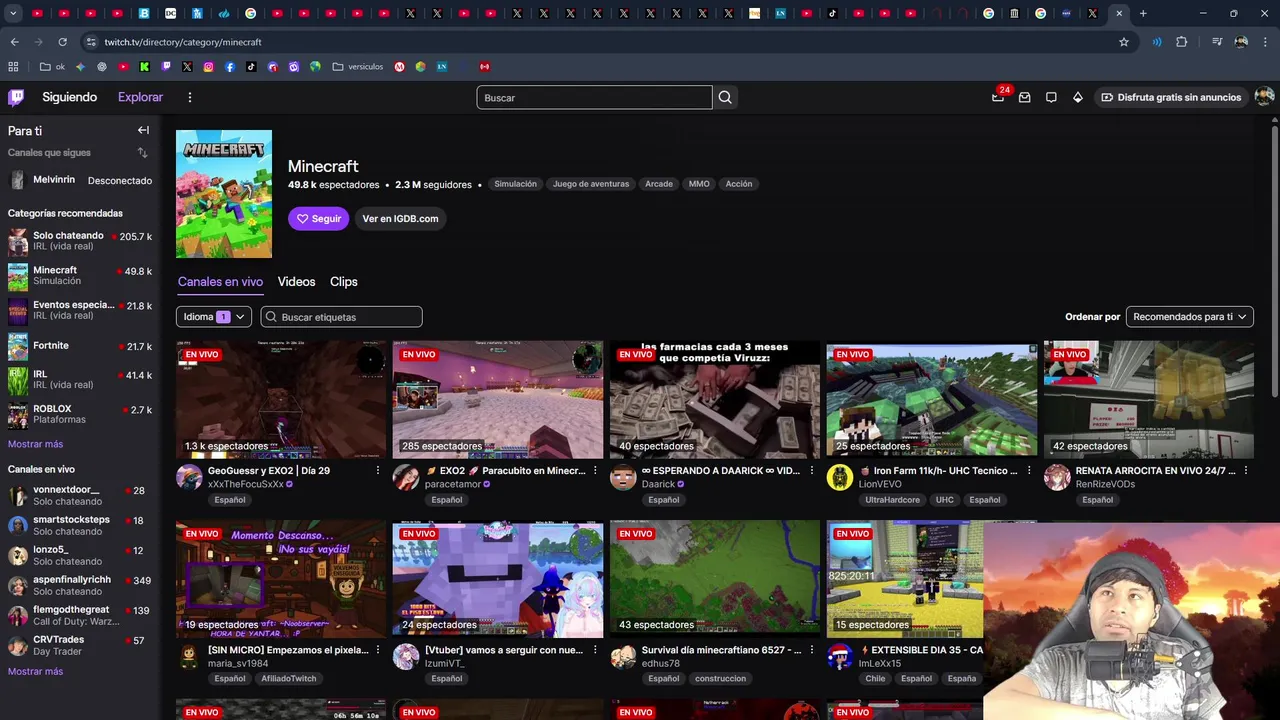Image resolution: width=1280 pixels, height=720 pixels.
Task: Open Solo chateando recommended category
Action: (80, 241)
